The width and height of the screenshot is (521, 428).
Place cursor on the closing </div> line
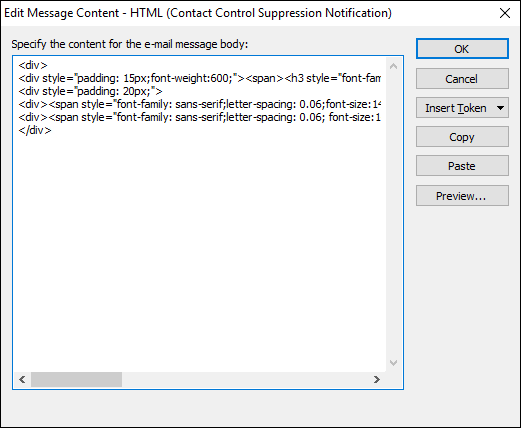coord(35,130)
